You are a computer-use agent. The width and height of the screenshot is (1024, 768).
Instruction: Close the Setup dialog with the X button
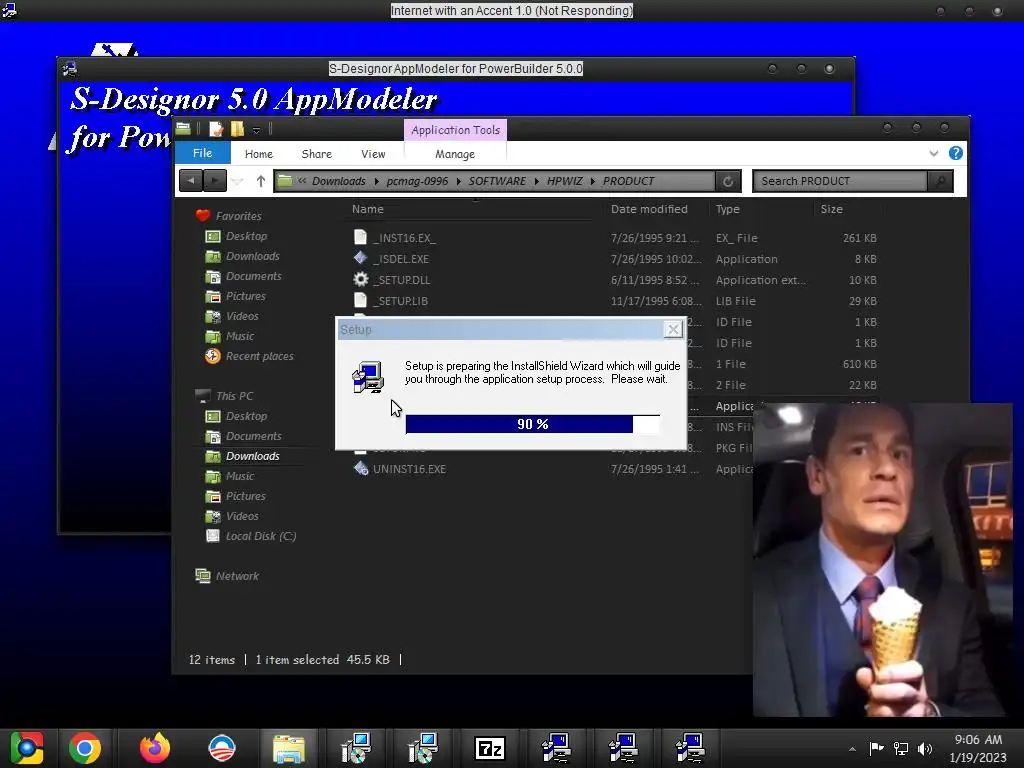(x=673, y=329)
